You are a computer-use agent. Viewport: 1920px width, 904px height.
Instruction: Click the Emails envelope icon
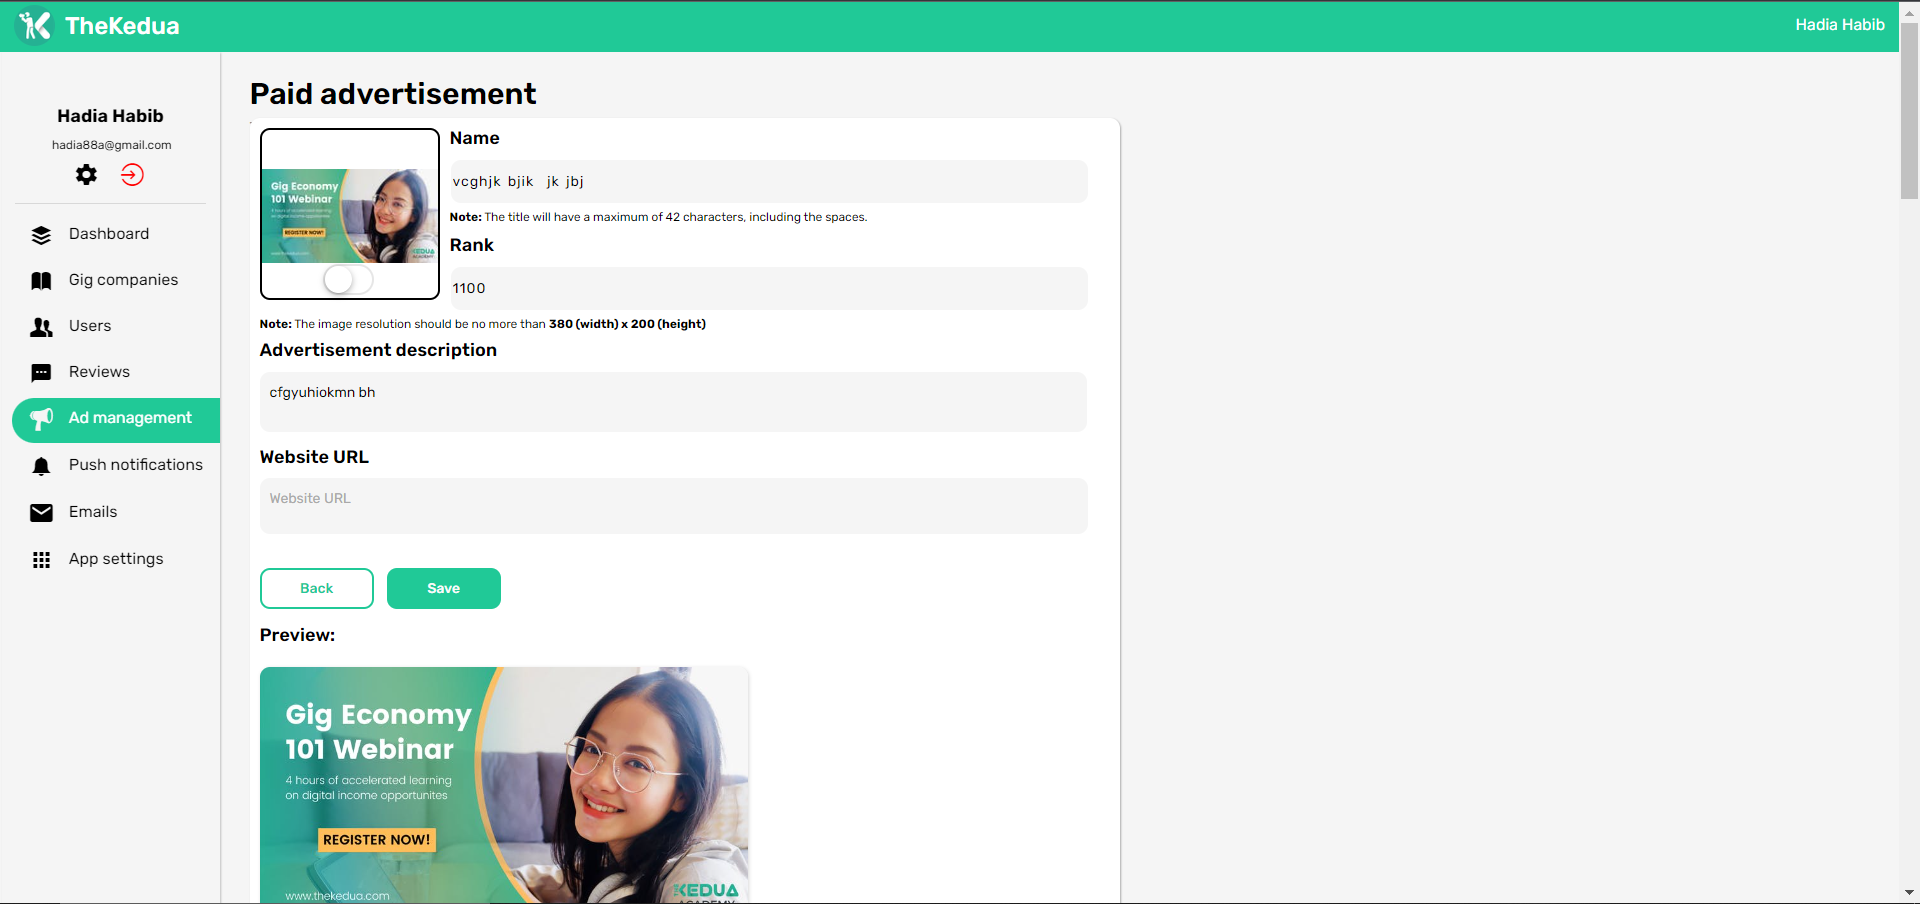(41, 513)
